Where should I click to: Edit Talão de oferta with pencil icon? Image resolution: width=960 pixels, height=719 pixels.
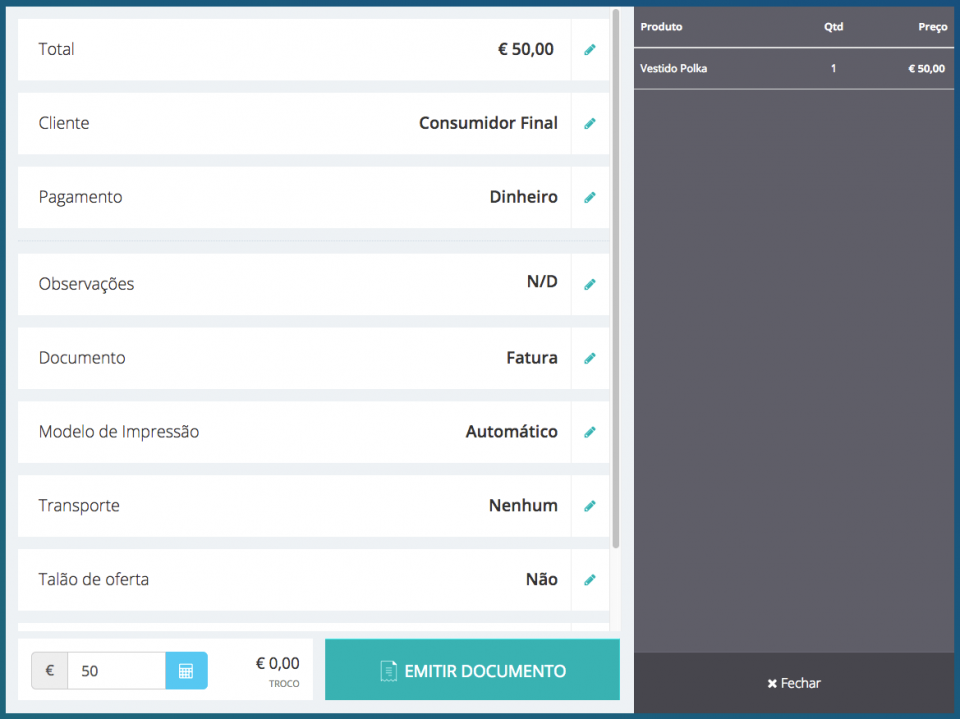(589, 580)
